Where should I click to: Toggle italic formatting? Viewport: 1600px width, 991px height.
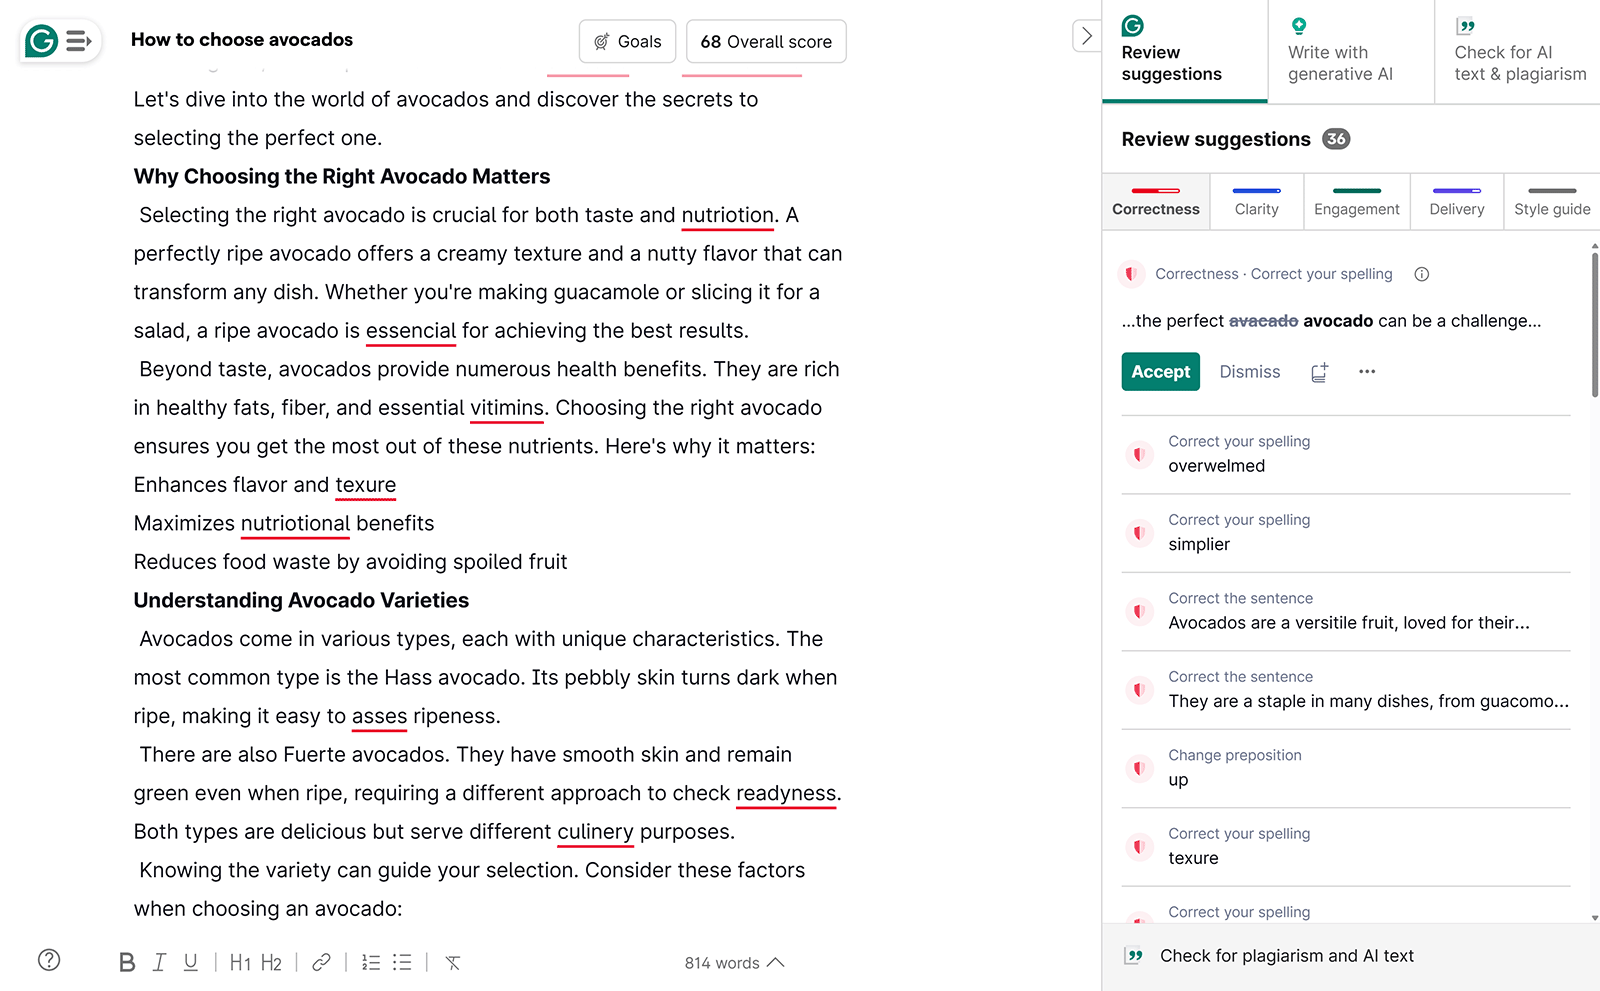[x=158, y=962]
